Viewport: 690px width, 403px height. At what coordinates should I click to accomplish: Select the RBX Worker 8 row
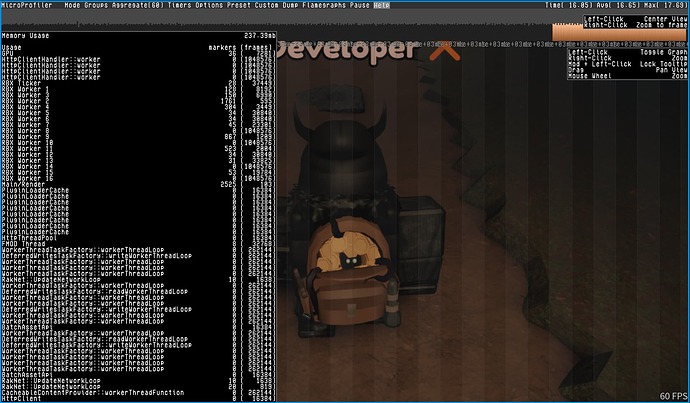[x=139, y=131]
